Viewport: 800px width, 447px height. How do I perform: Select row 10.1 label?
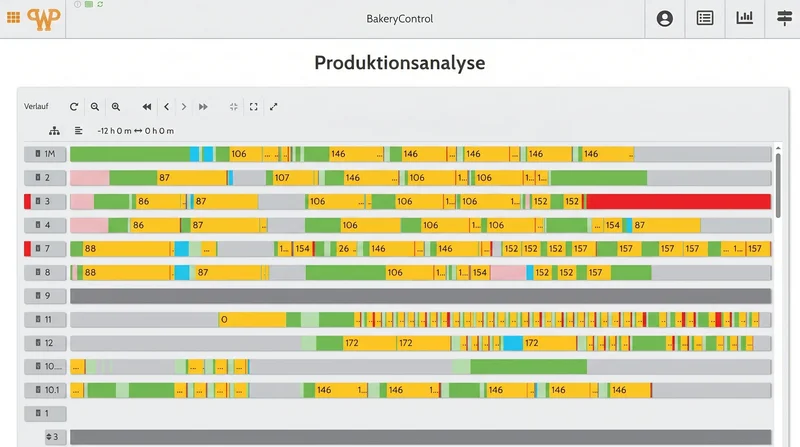pyautogui.click(x=45, y=390)
